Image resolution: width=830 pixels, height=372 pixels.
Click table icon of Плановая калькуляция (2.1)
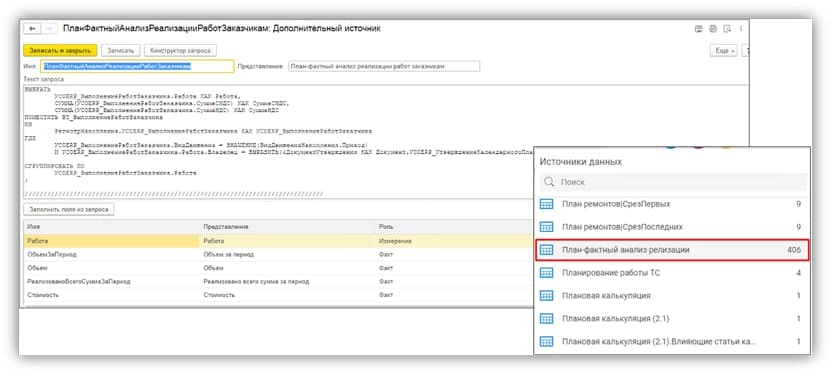tap(546, 319)
